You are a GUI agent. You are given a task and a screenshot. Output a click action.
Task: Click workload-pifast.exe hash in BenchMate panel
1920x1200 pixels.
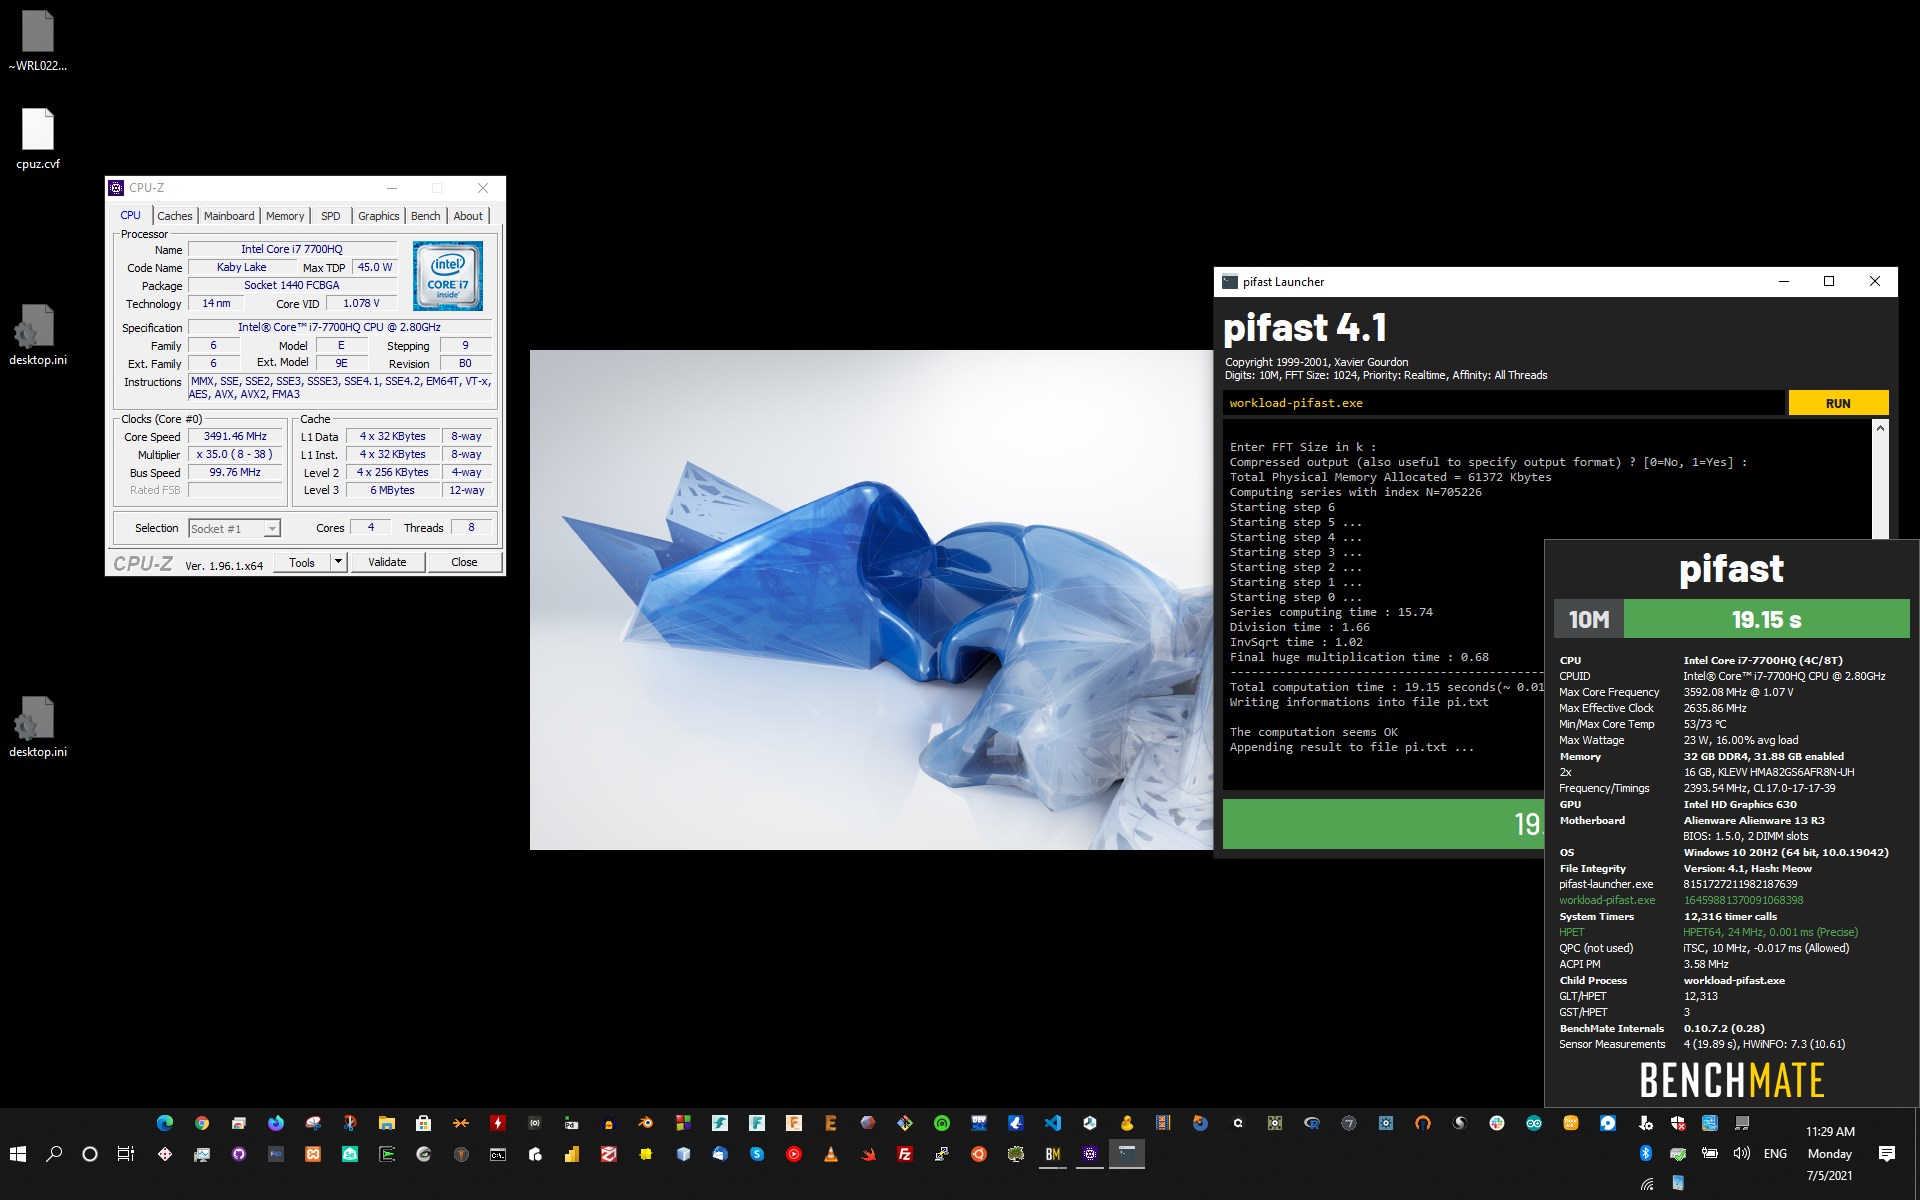pos(1743,900)
